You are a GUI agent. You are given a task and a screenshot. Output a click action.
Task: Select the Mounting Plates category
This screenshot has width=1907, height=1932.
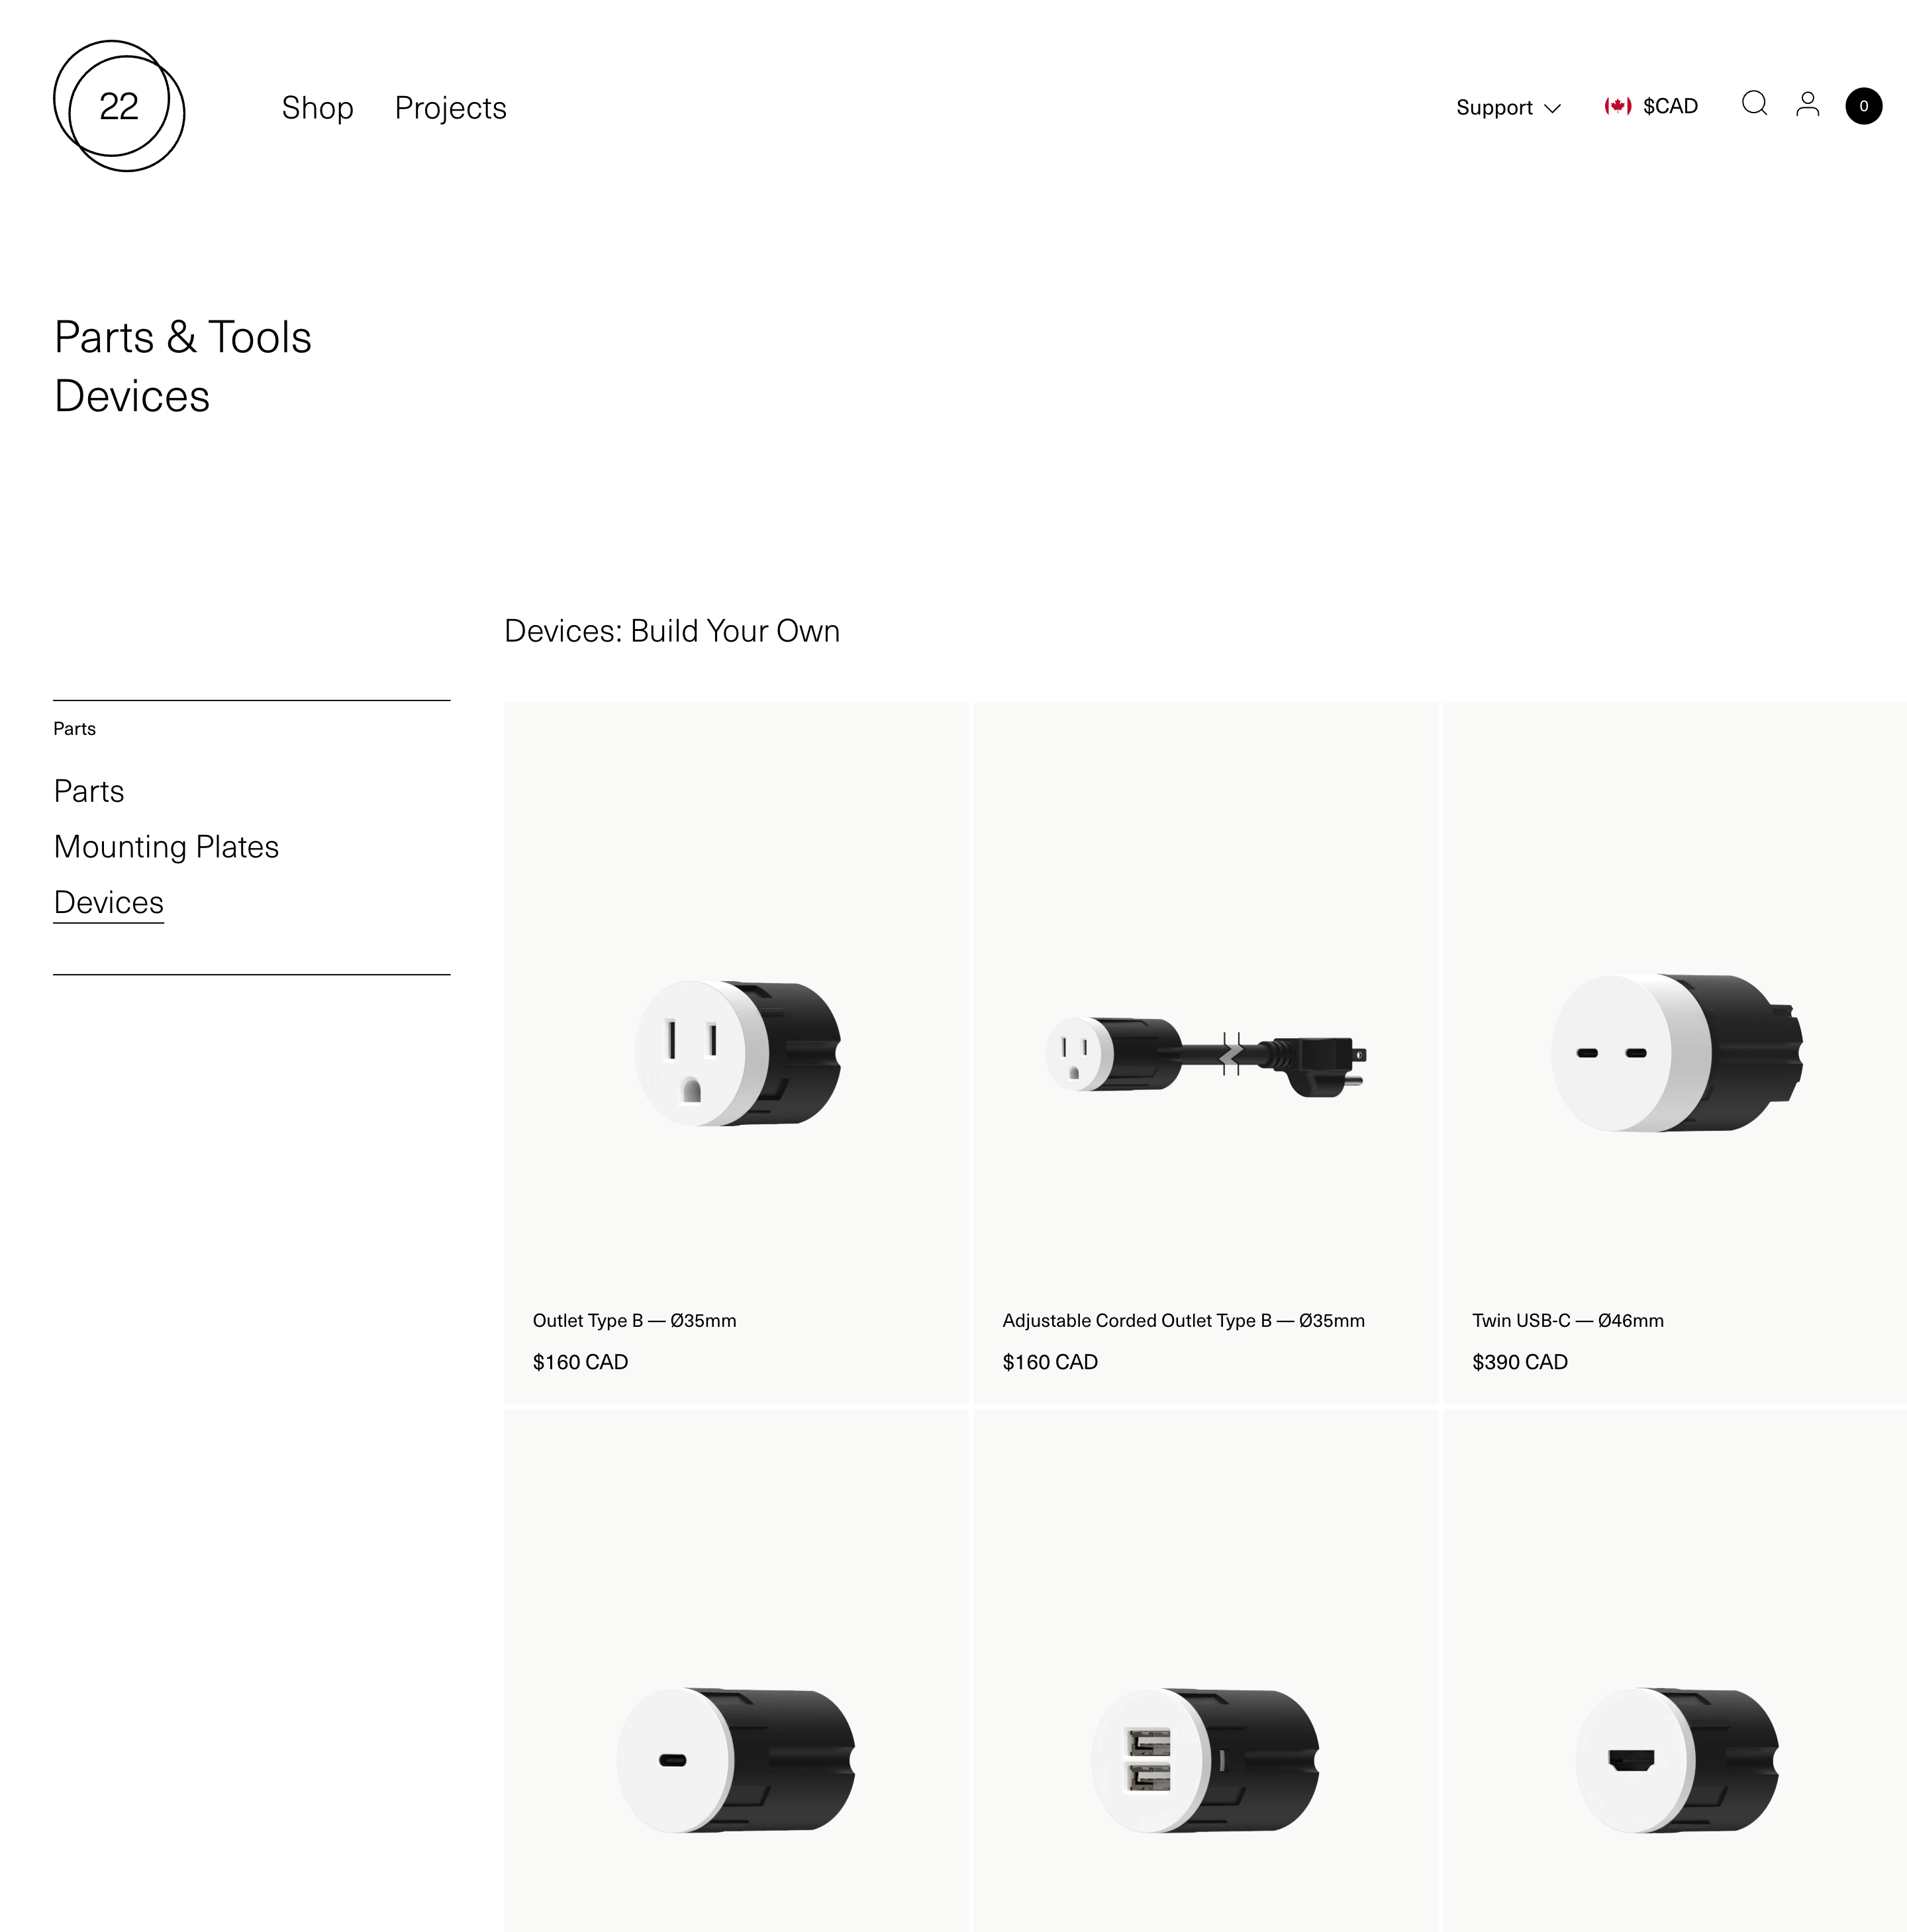pos(166,846)
